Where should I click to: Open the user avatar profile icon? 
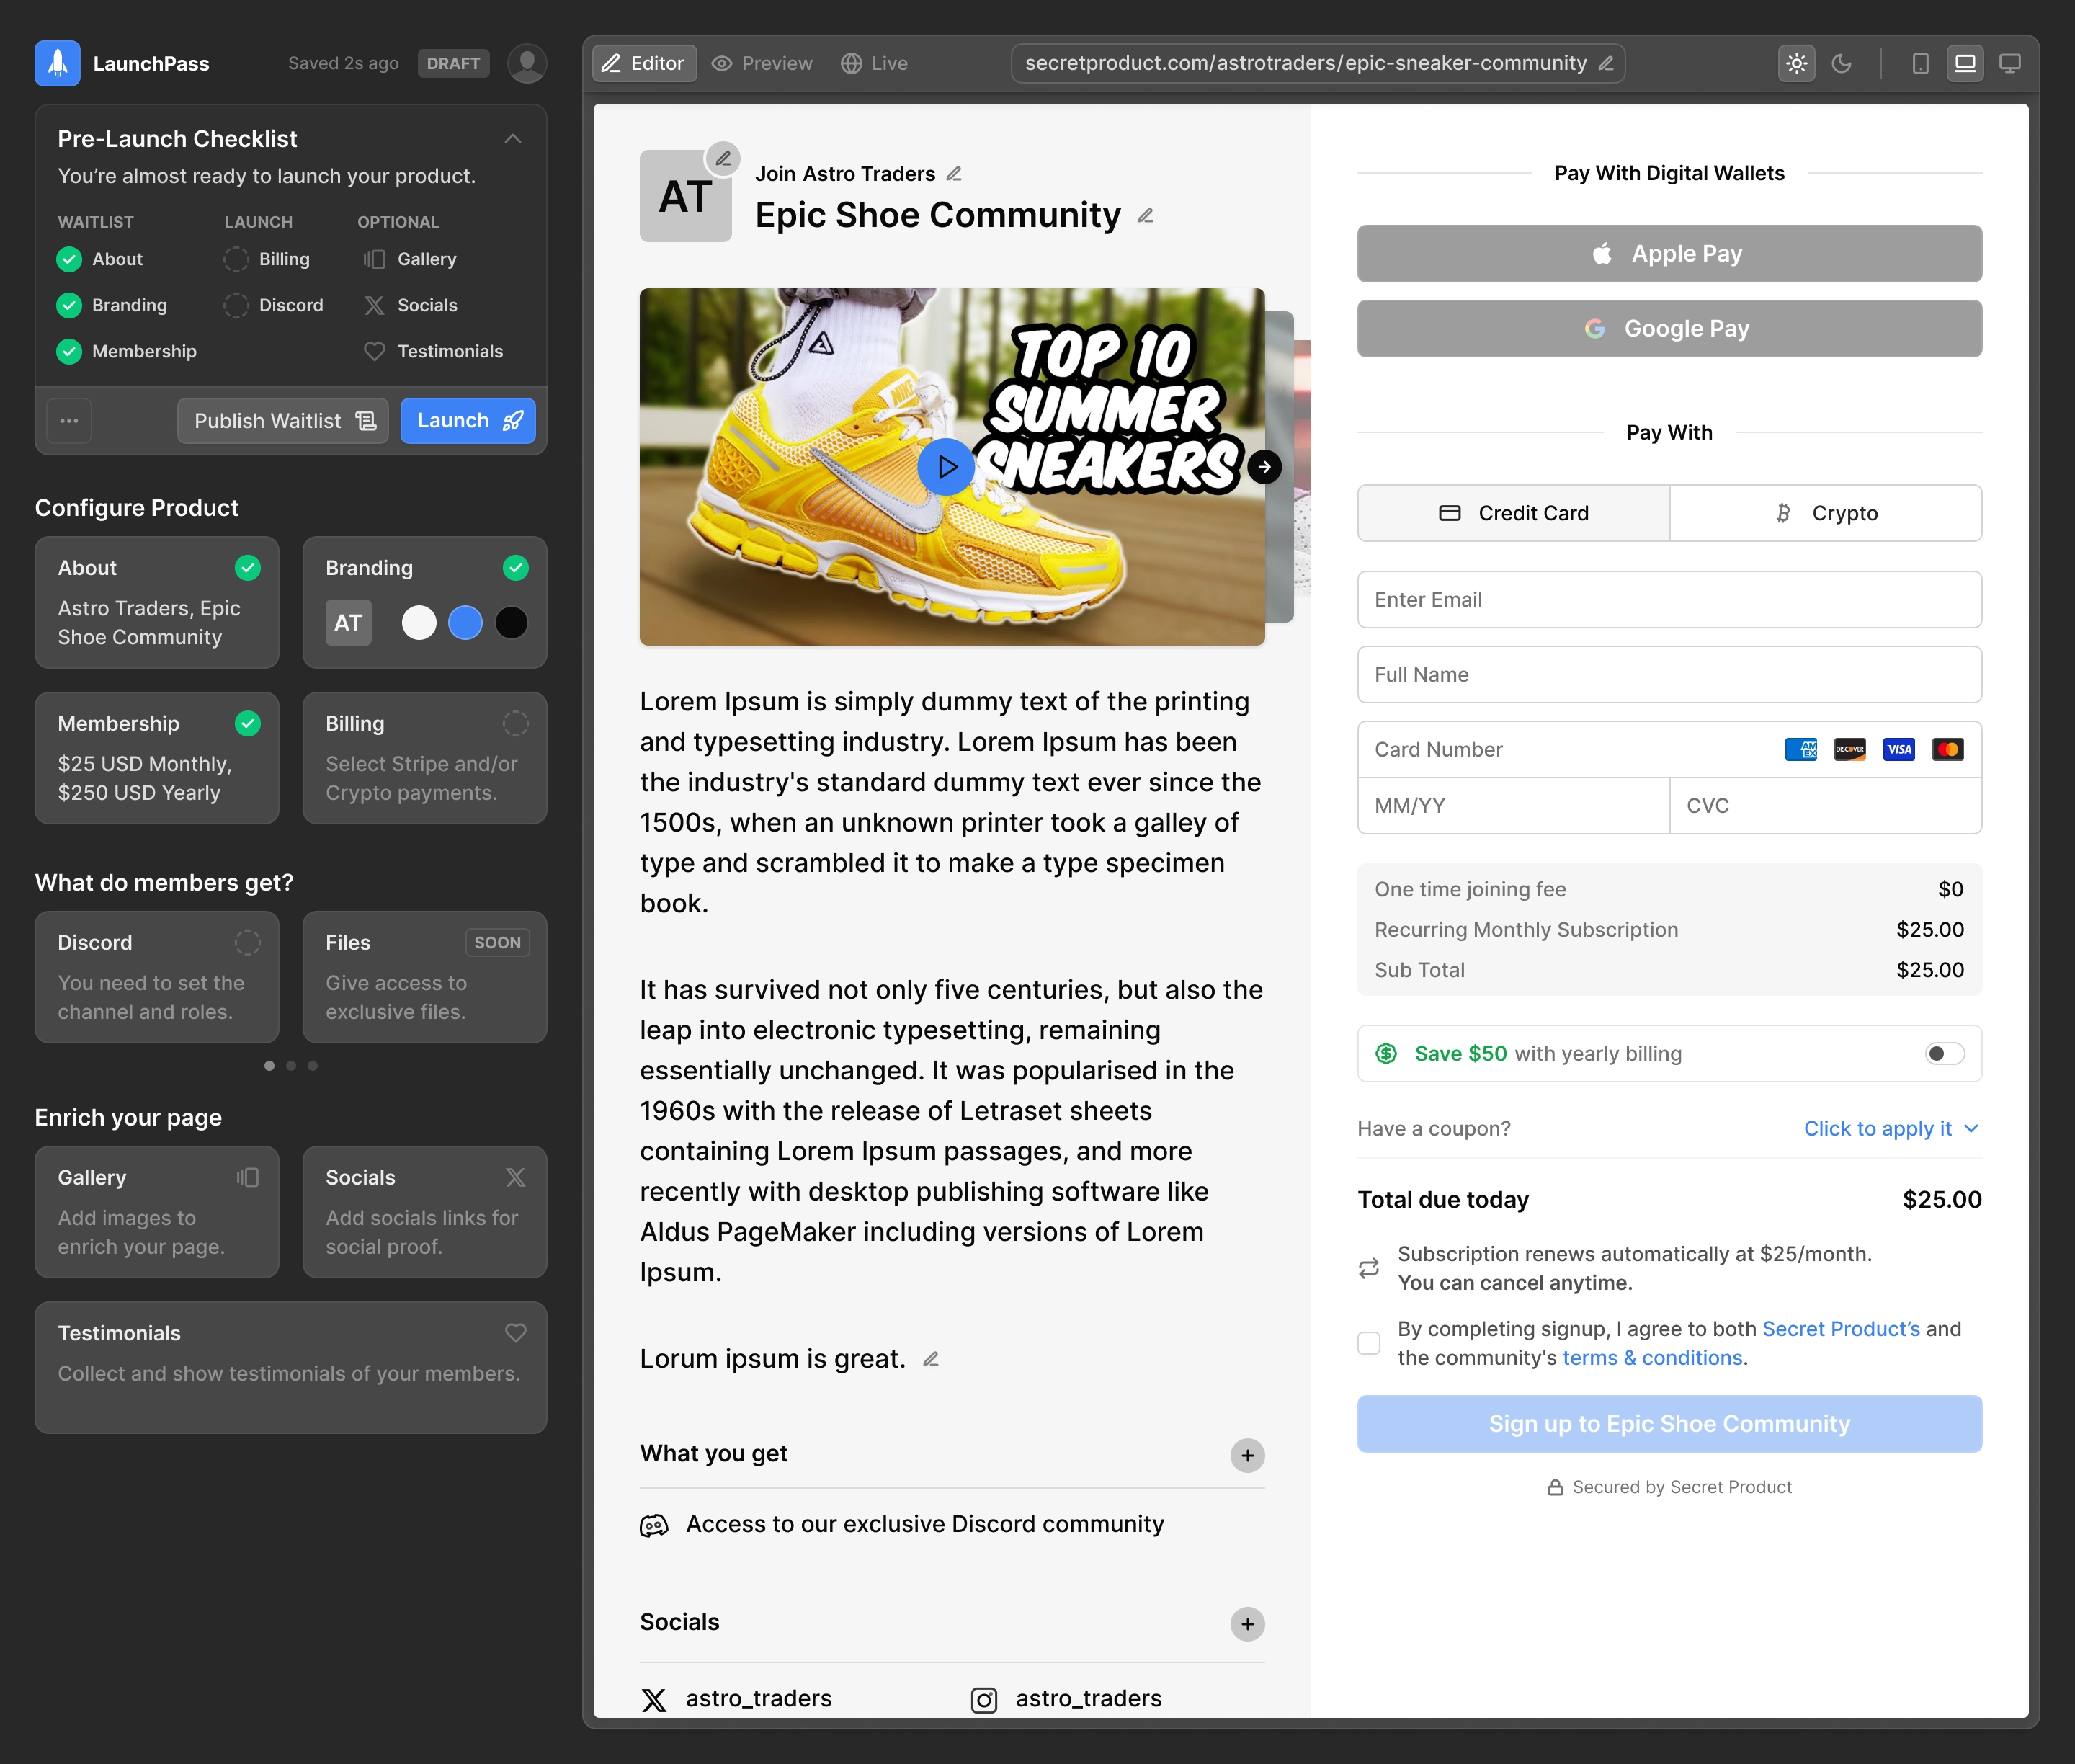(527, 63)
